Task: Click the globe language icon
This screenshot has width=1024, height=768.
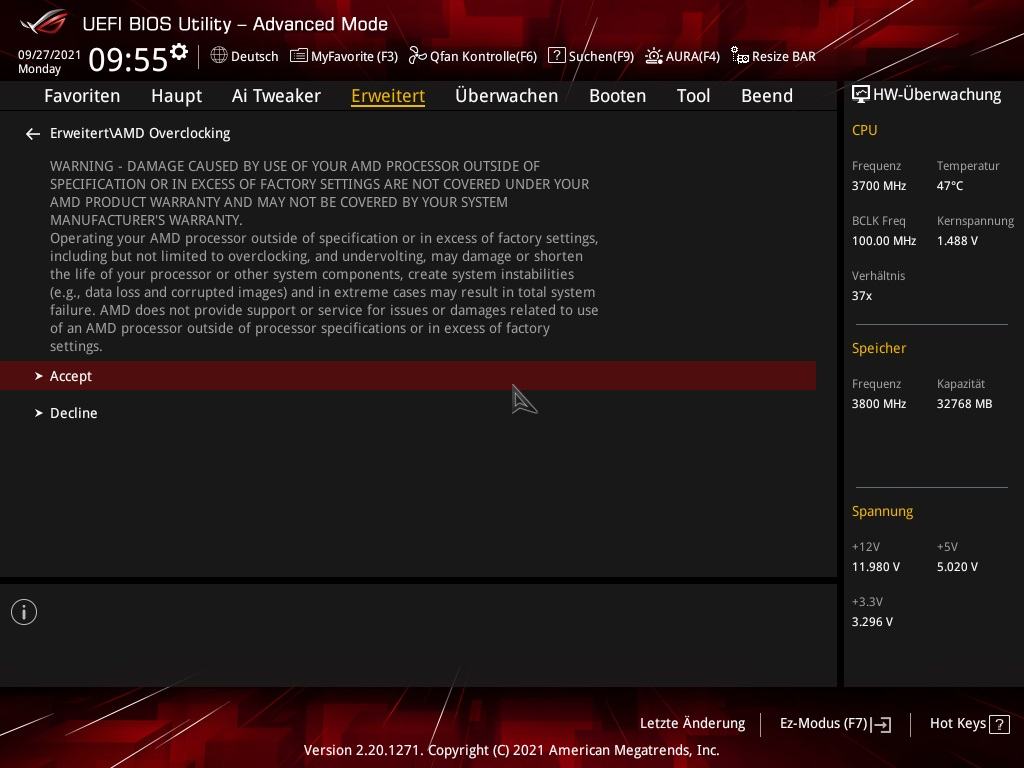Action: pyautogui.click(x=219, y=56)
